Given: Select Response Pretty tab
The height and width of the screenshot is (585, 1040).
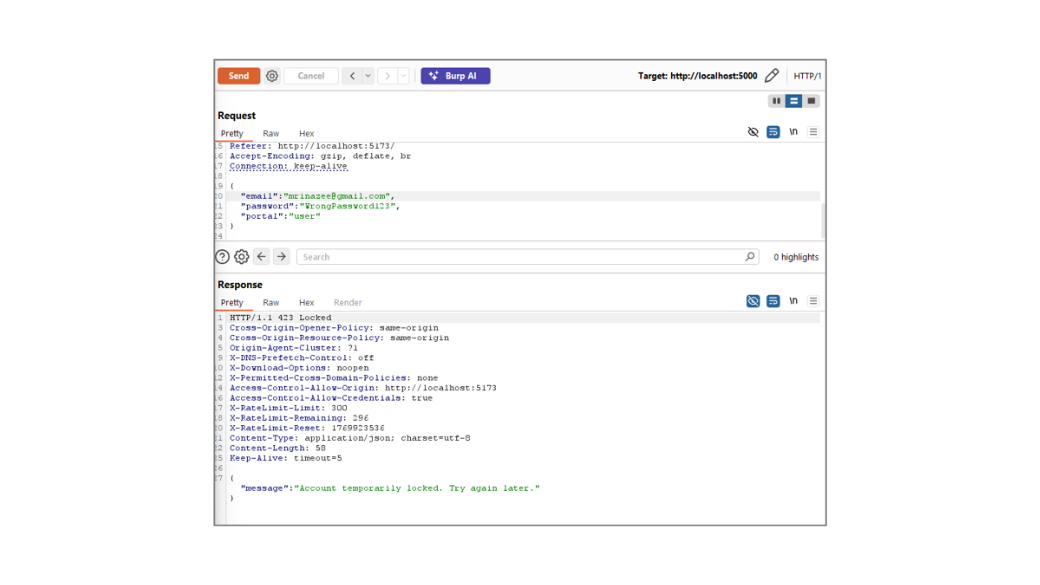Looking at the screenshot, I should (232, 302).
